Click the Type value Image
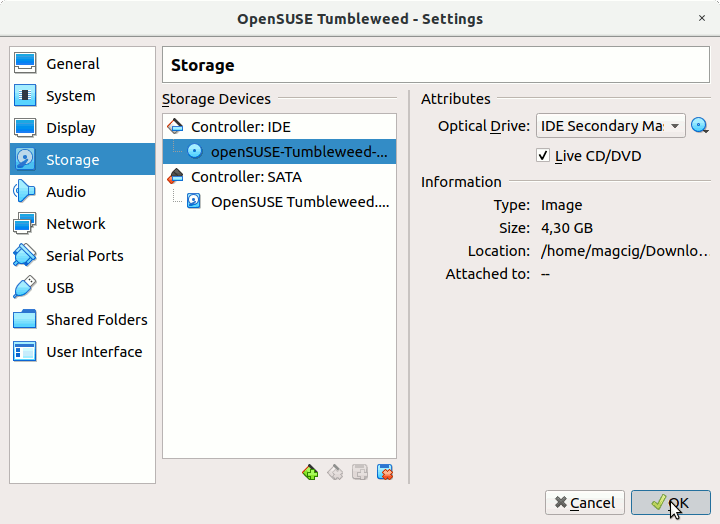This screenshot has height=524, width=720. pos(561,205)
